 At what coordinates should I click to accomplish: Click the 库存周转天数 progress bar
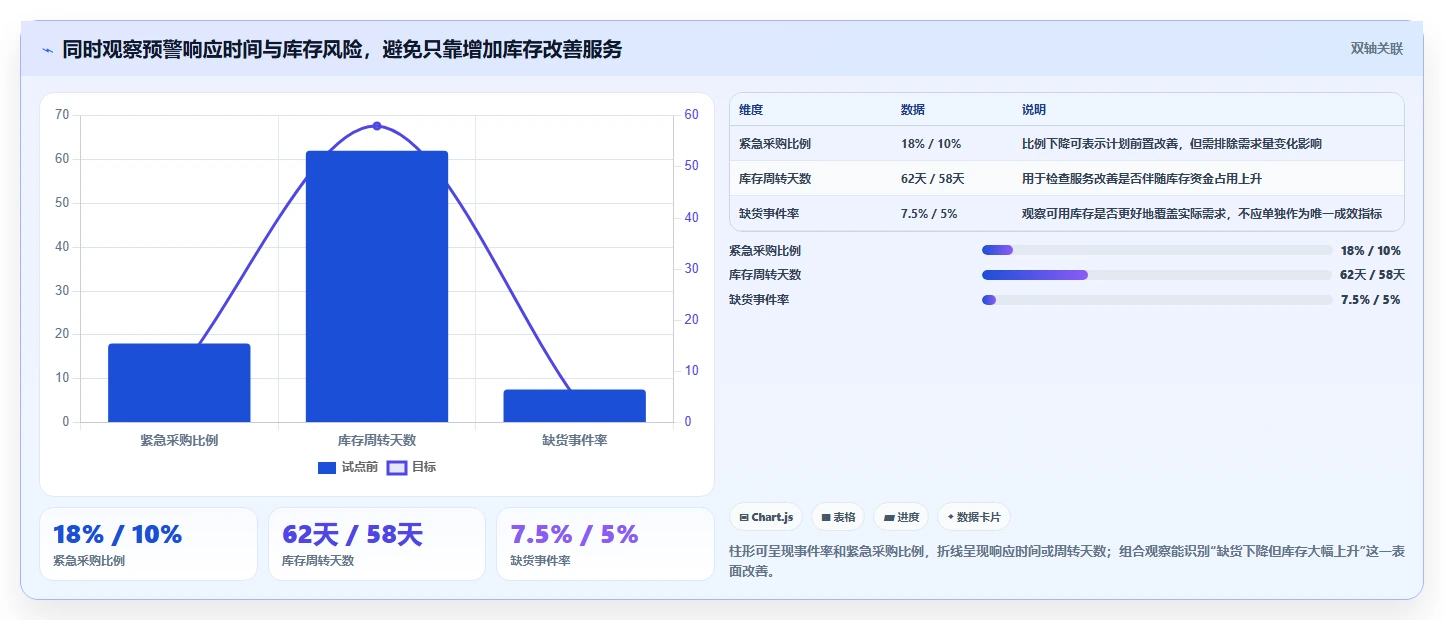pyautogui.click(x=1157, y=275)
